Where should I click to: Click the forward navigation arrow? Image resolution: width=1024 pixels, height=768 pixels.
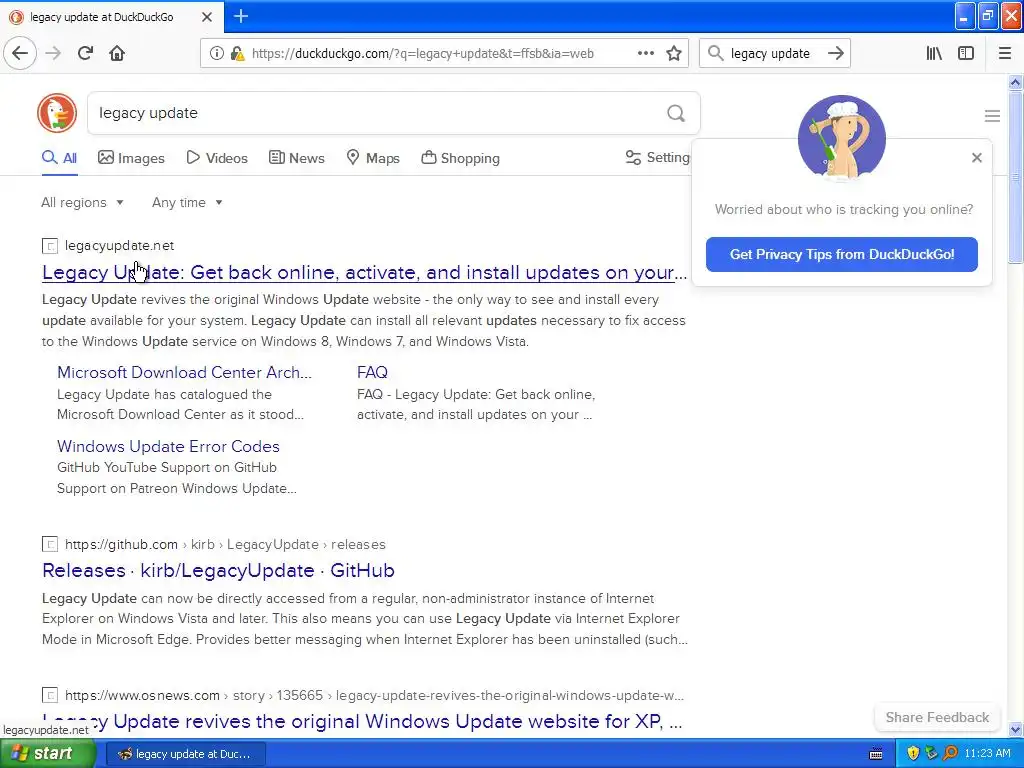(x=54, y=54)
